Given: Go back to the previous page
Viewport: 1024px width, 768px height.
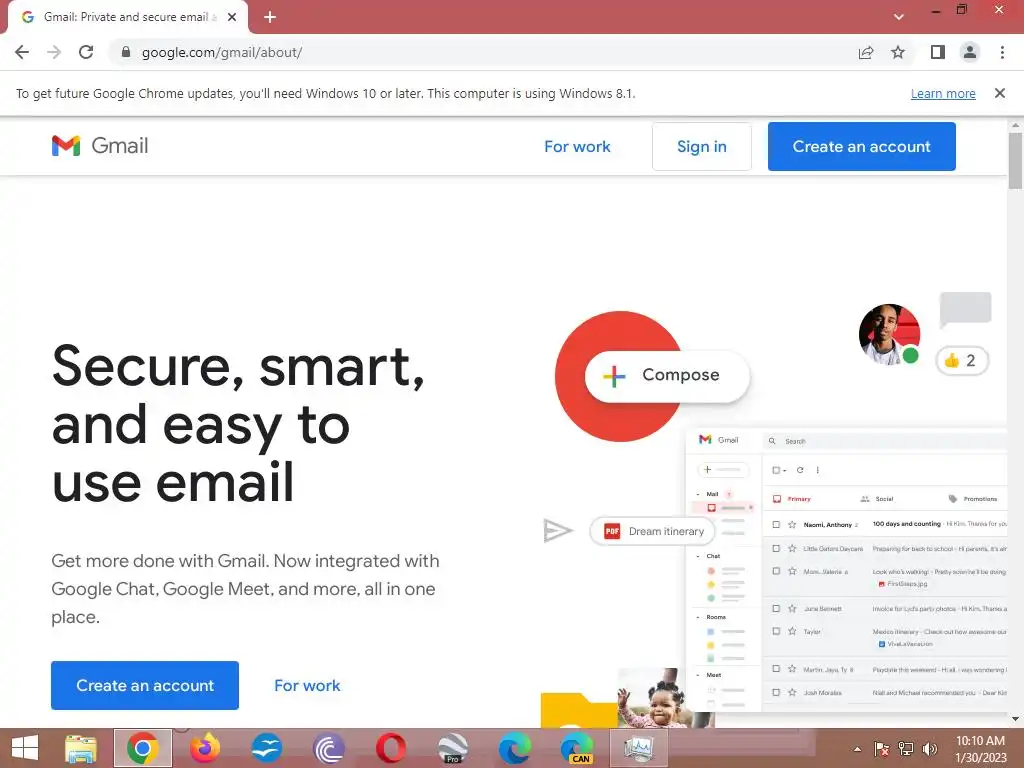Looking at the screenshot, I should (x=22, y=52).
